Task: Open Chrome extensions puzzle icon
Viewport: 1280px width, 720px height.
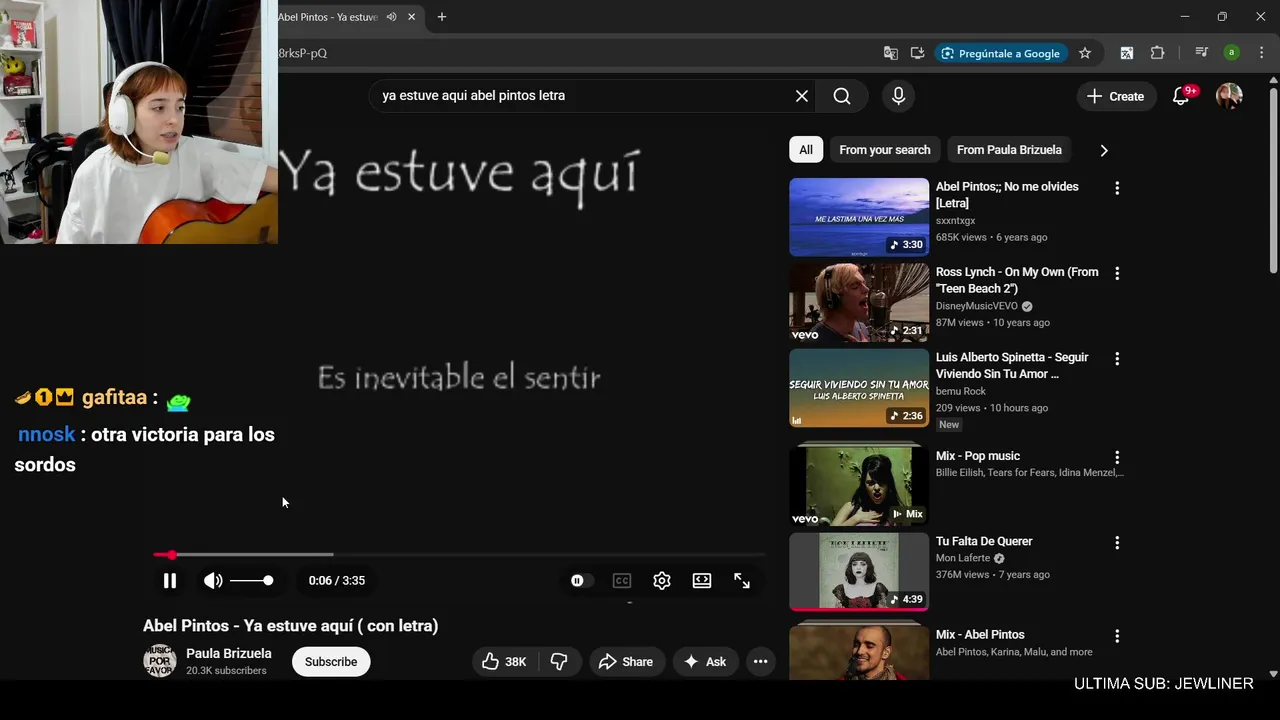Action: pos(1158,53)
